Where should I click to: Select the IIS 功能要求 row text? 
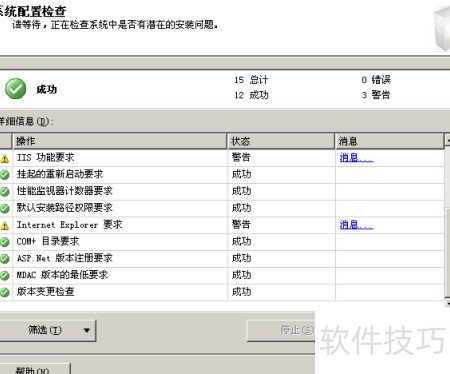point(46,158)
